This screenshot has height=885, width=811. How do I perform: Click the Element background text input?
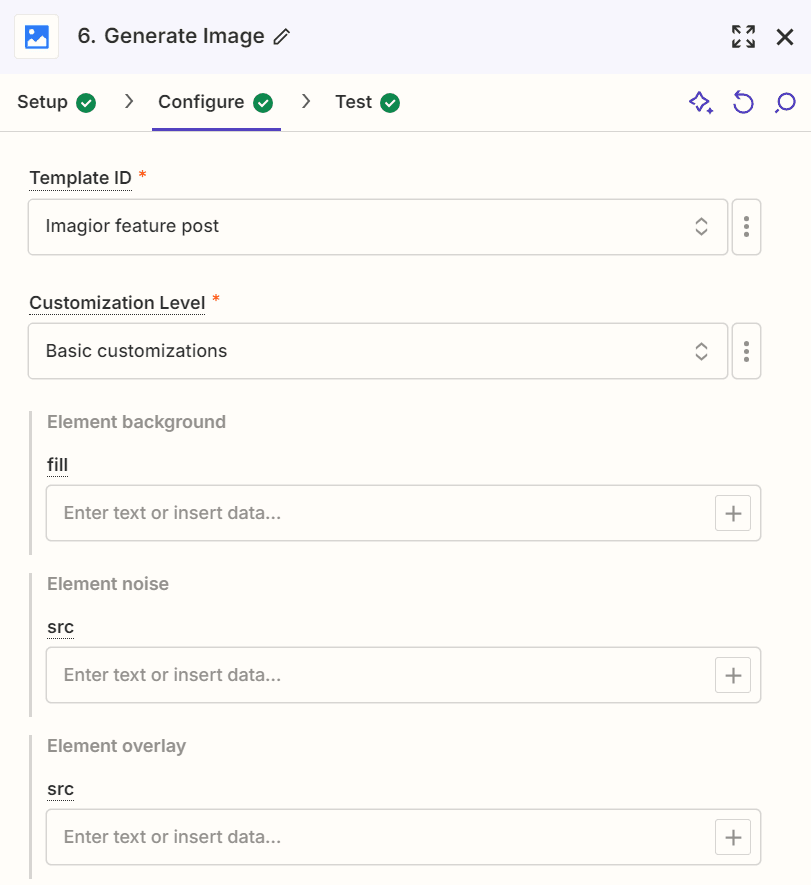point(380,513)
